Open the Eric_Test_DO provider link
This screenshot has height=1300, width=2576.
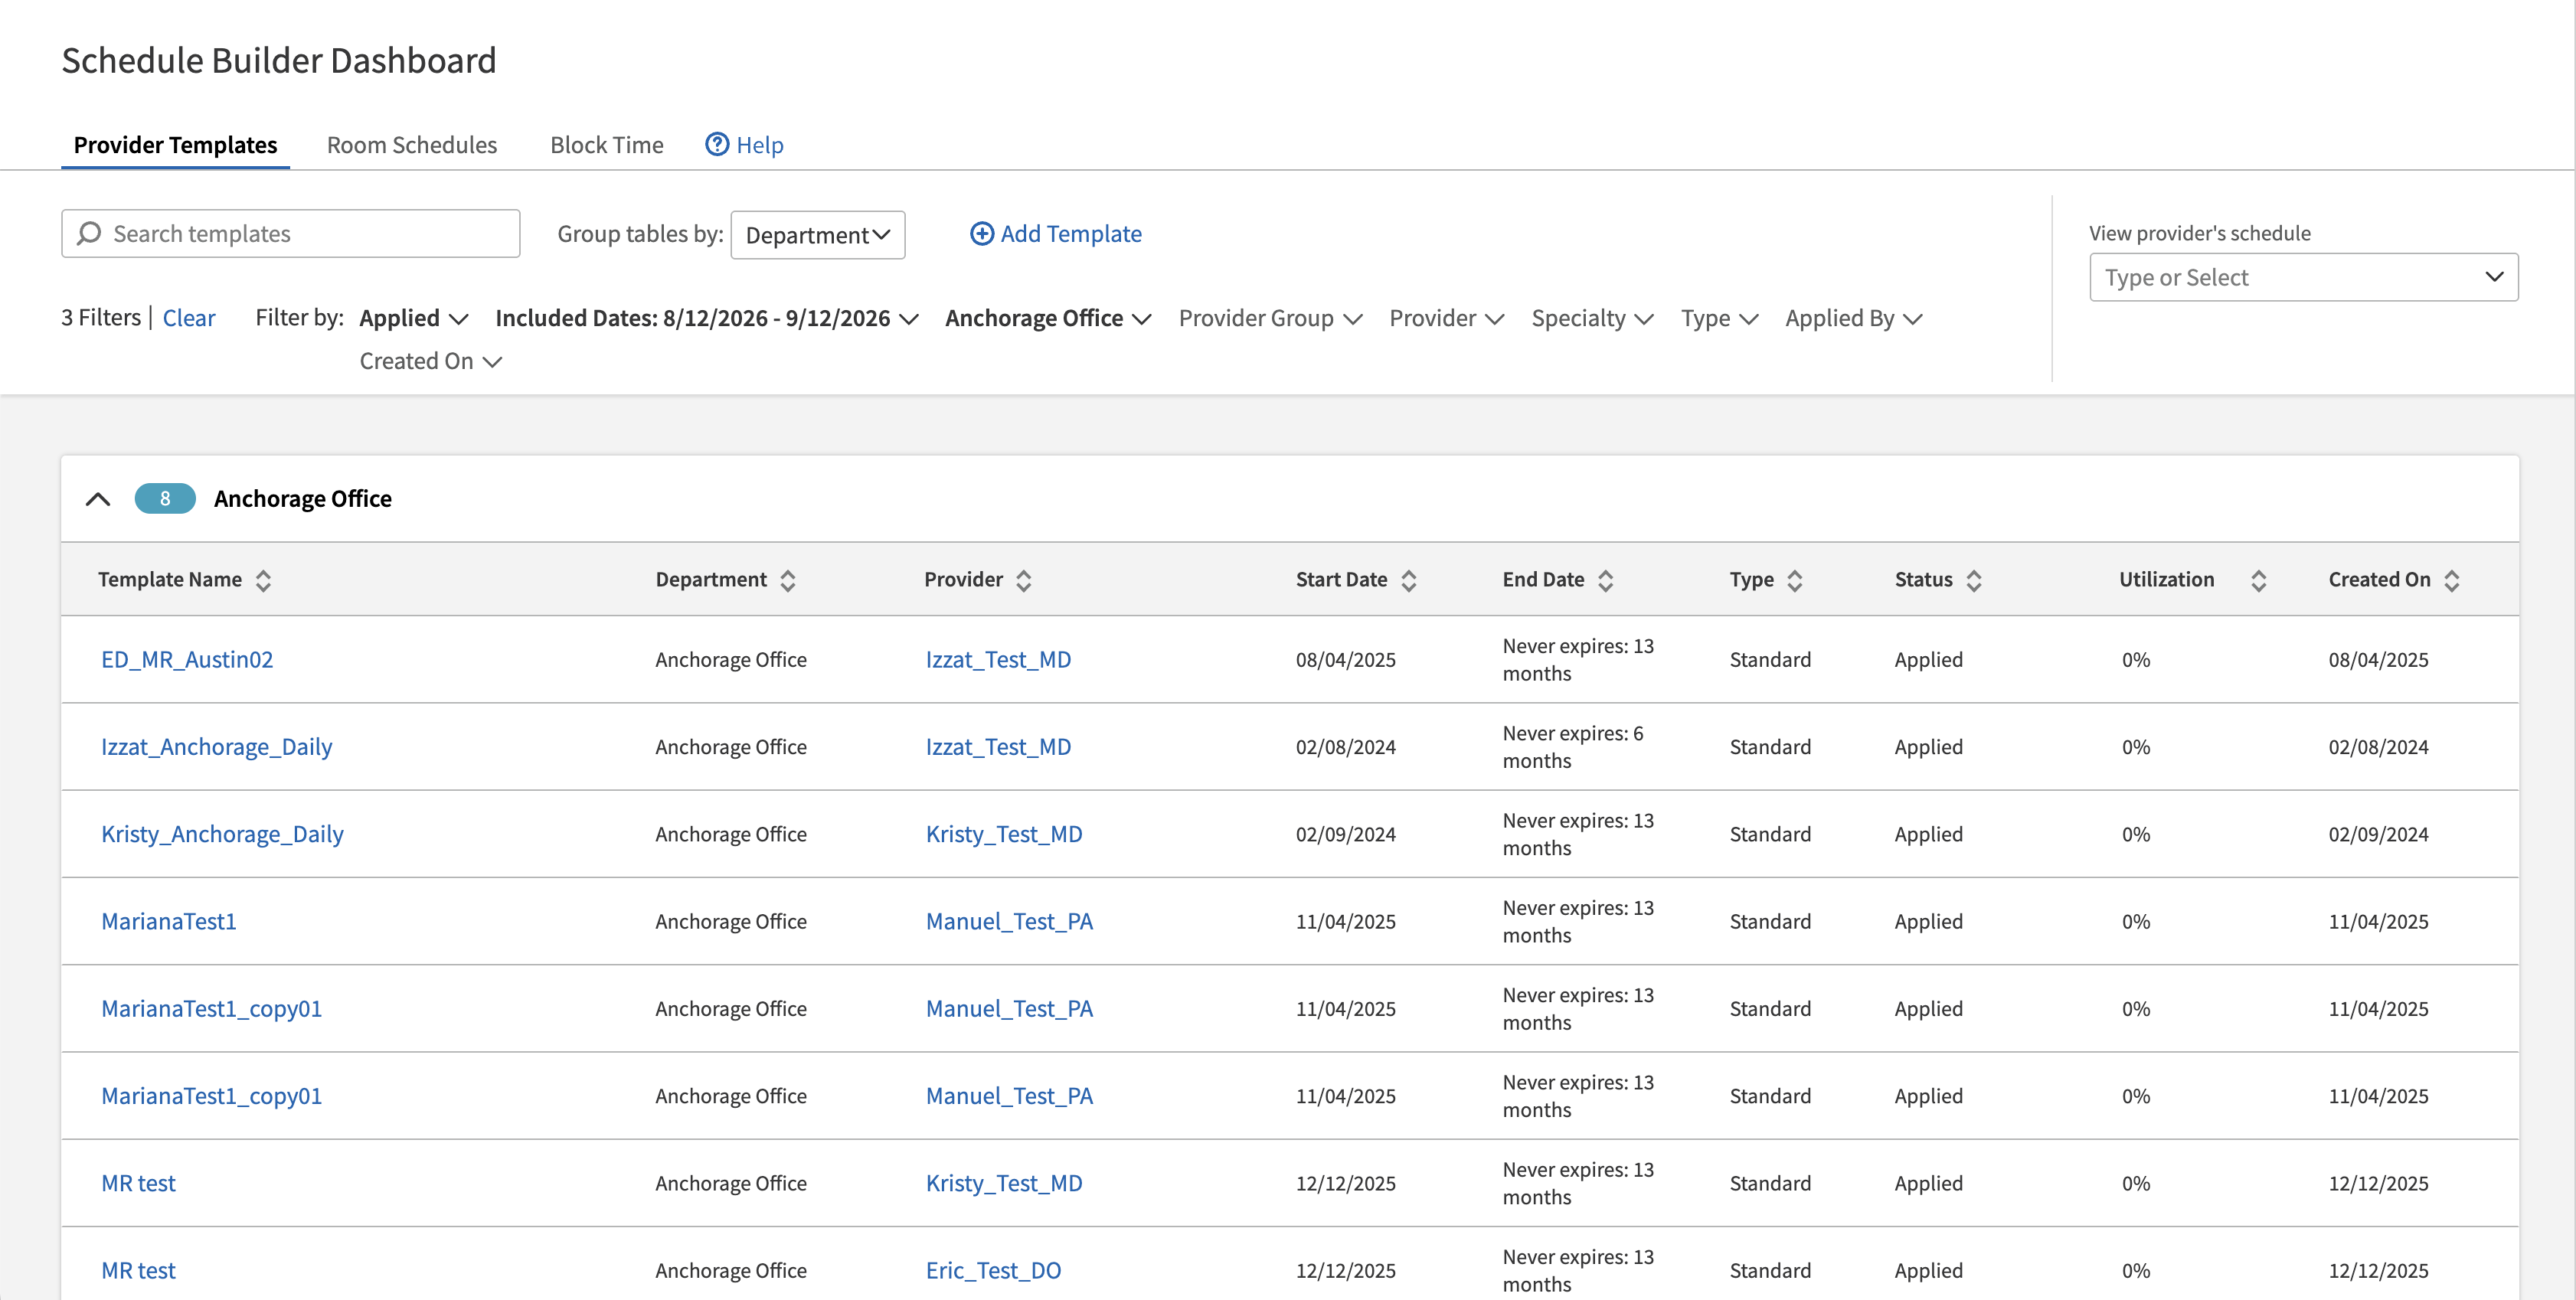tap(993, 1270)
